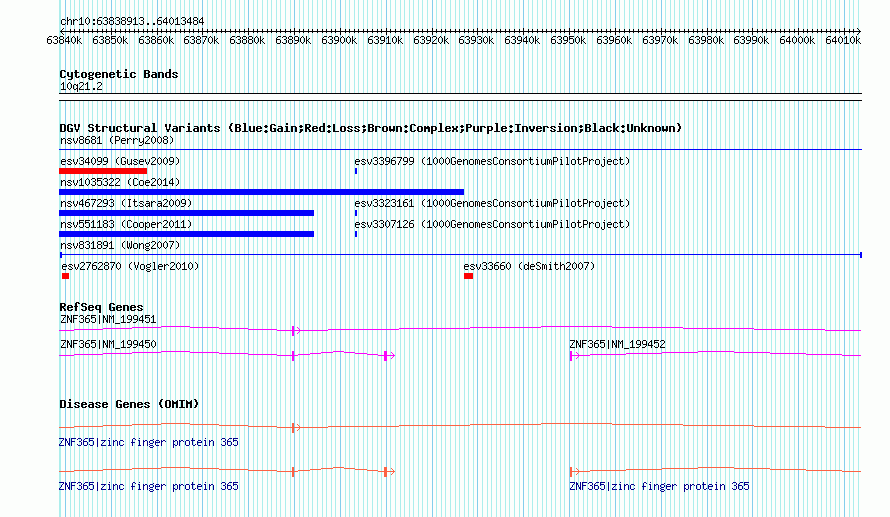This screenshot has height=517, width=890.
Task: Select the esv3307126 small blue variant marker
Action: click(x=356, y=234)
